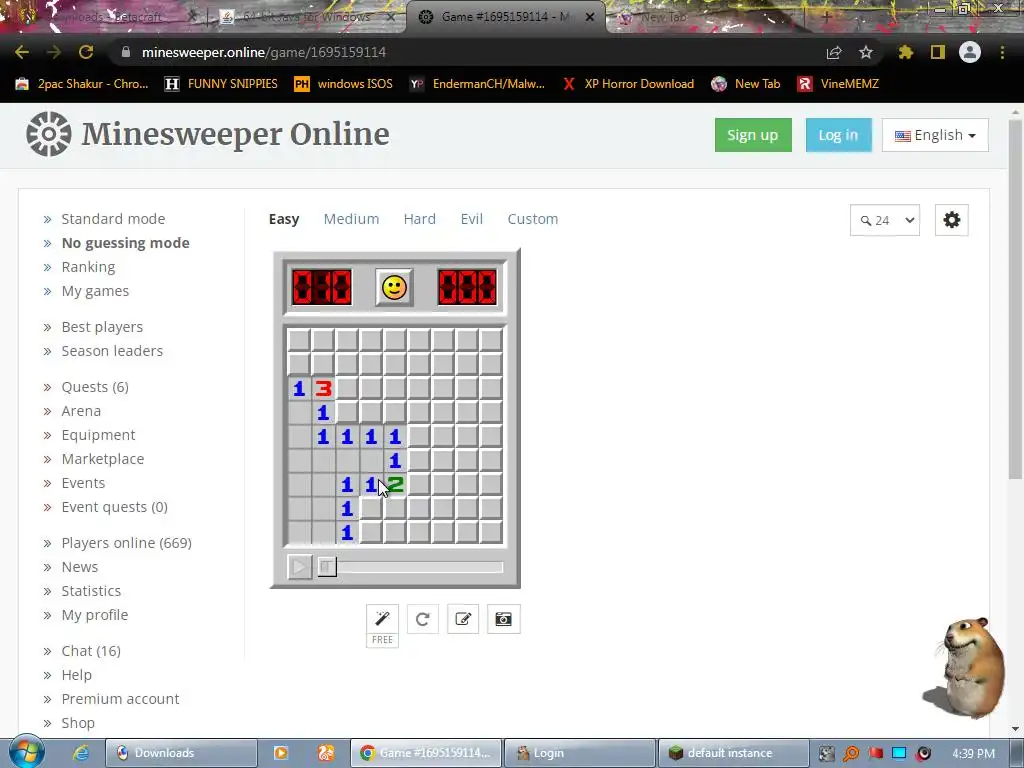The height and width of the screenshot is (768, 1024).
Task: Click the green Sign up button
Action: (753, 135)
